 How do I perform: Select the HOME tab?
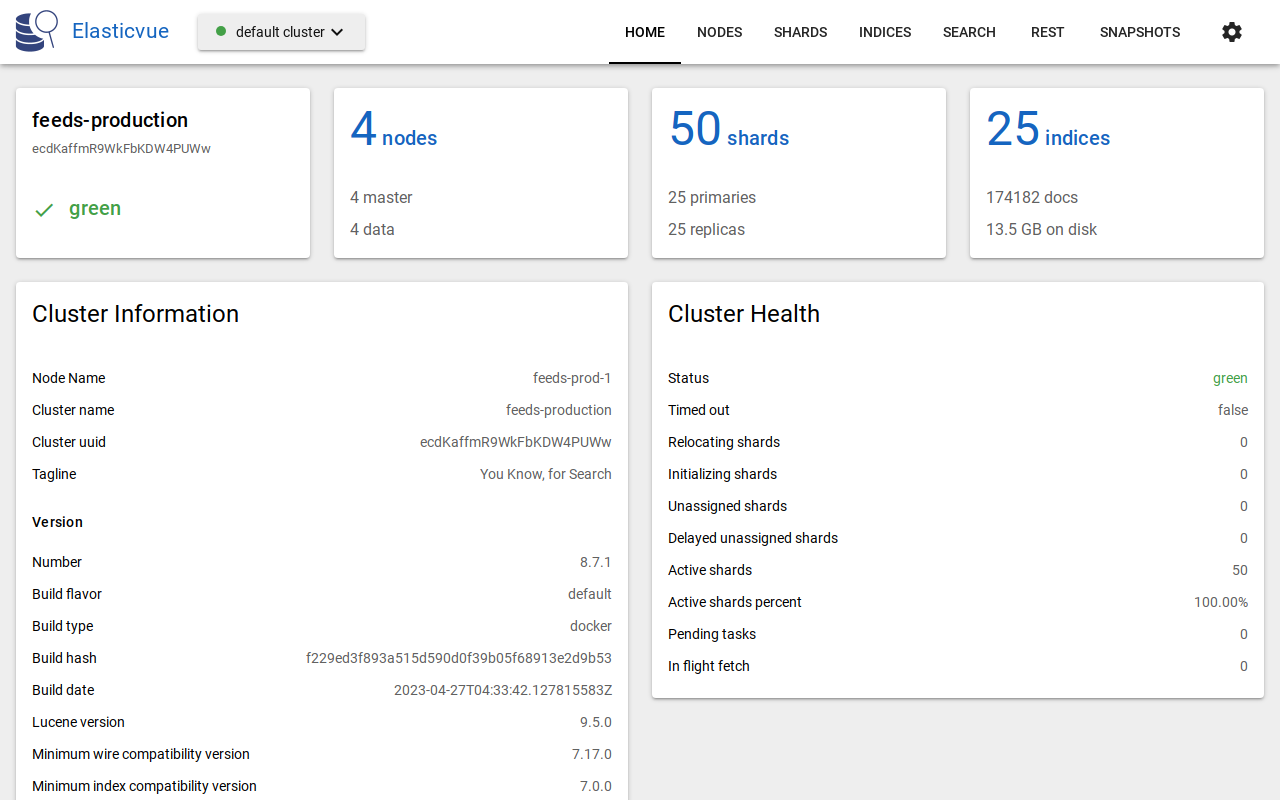tap(644, 31)
